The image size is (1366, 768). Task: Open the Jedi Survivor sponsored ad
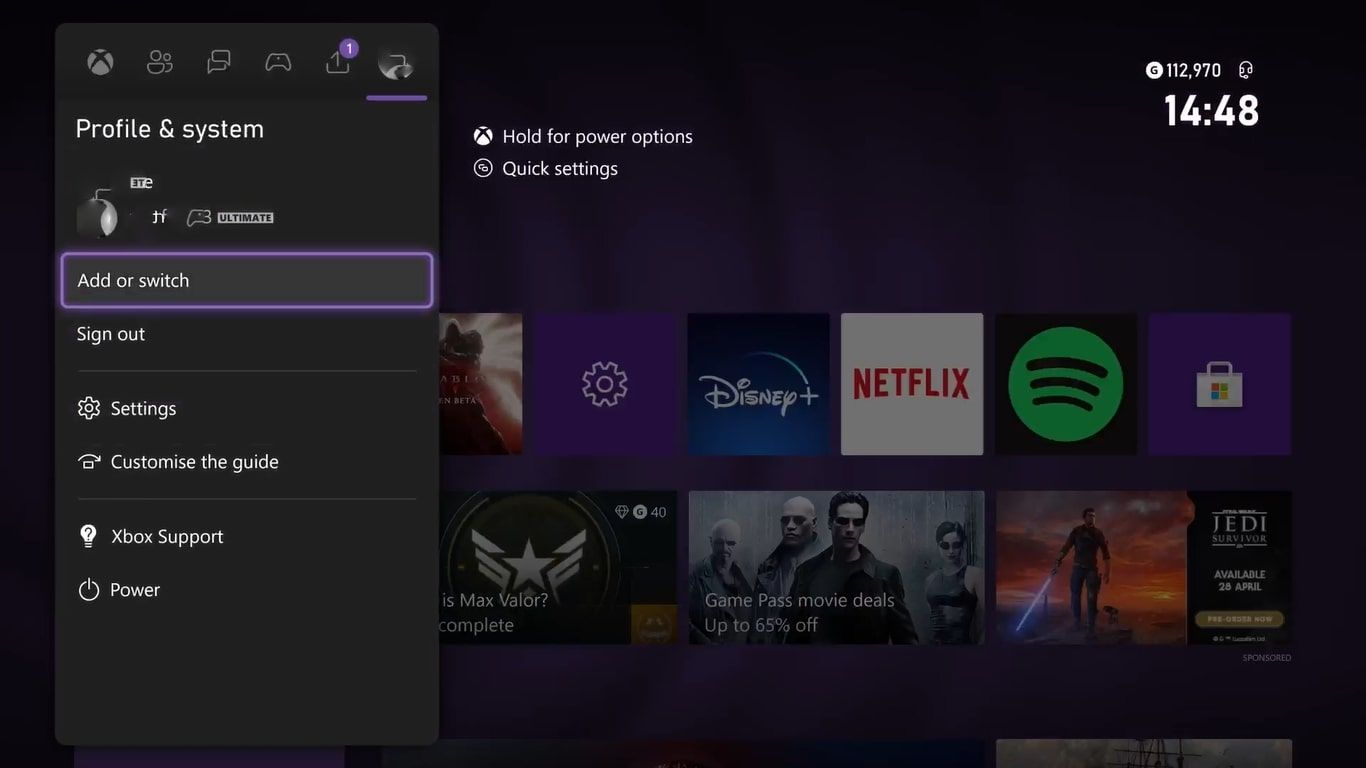(x=1143, y=567)
